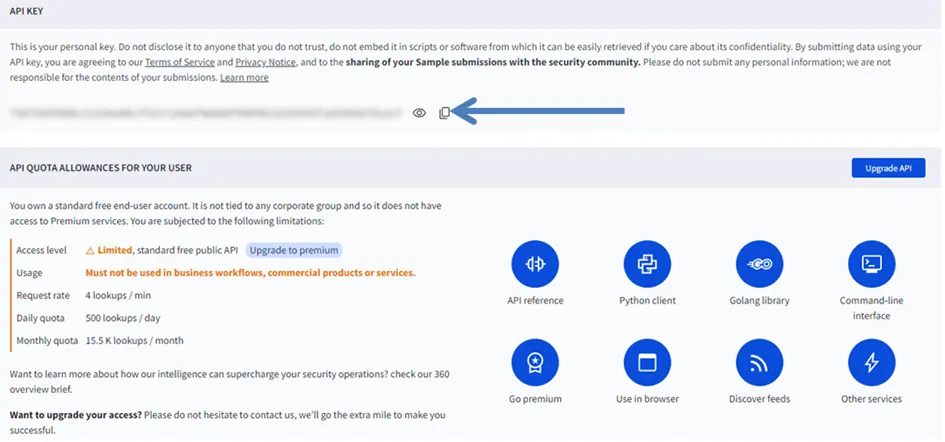Viewport: 945px width, 442px height.
Task: Click the Use in browser icon
Action: 647,362
